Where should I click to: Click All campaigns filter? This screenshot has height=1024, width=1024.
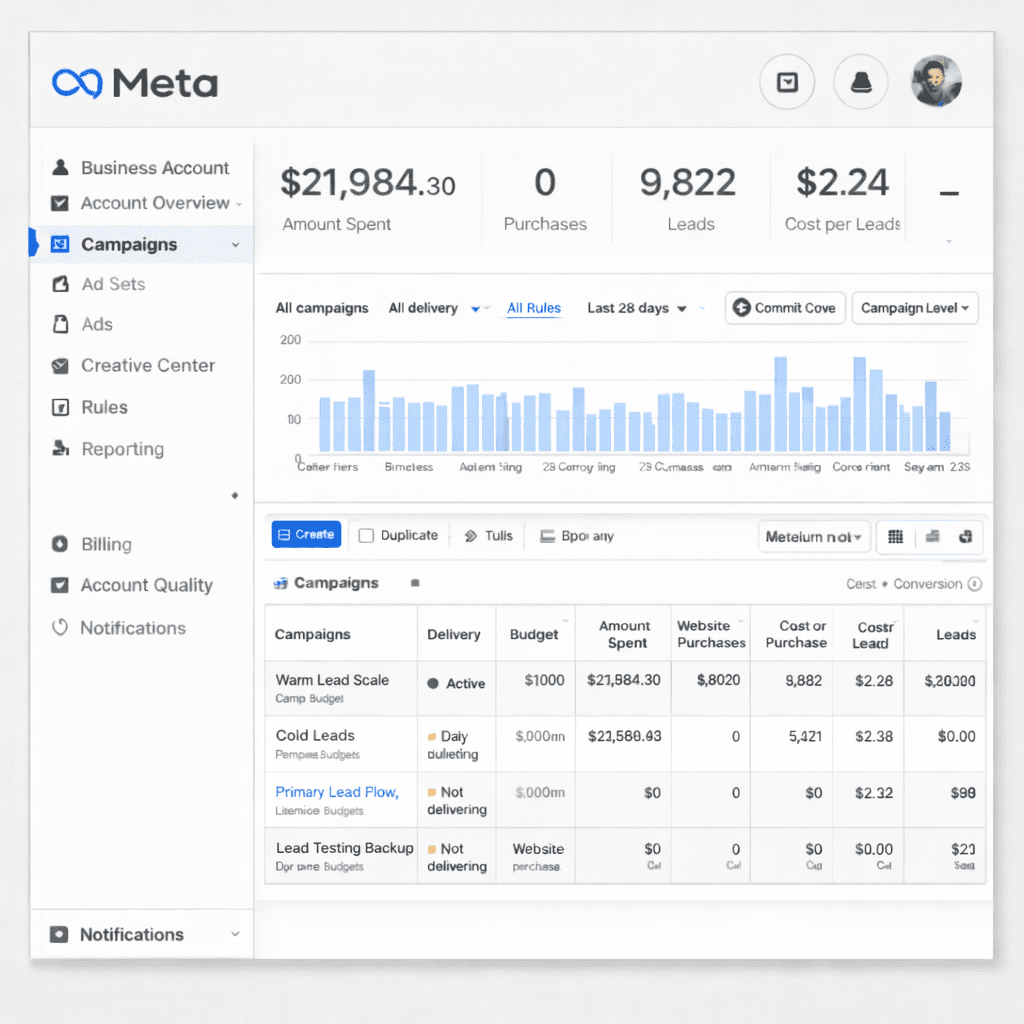[x=322, y=308]
